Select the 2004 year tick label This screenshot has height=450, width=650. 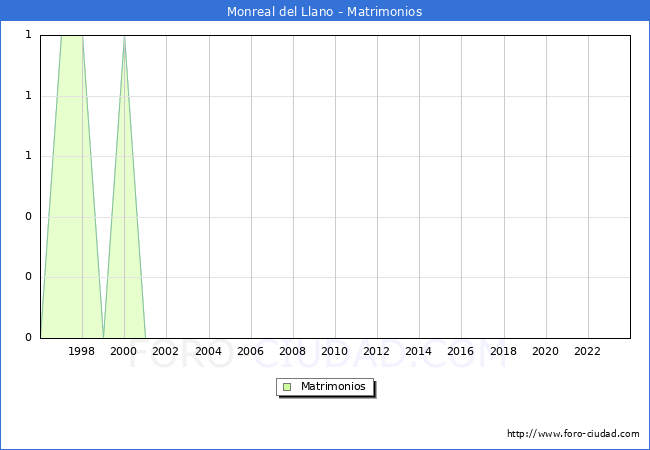tap(208, 352)
